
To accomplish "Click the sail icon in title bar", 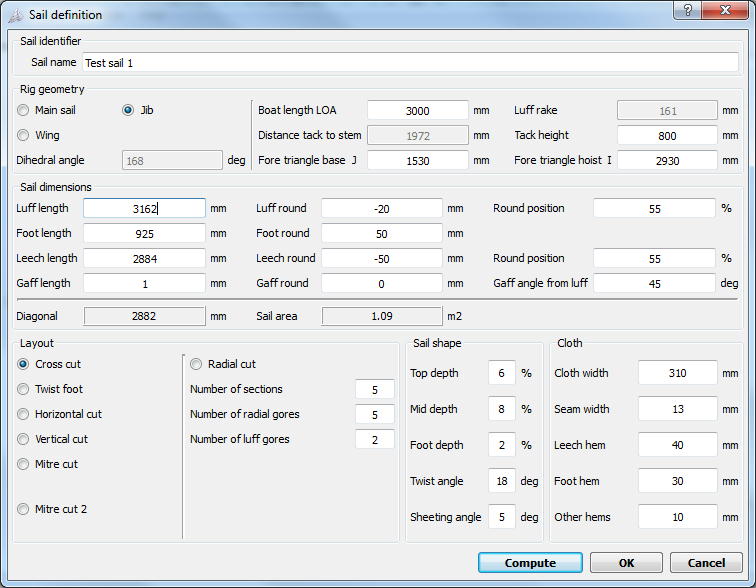I will (x=15, y=15).
